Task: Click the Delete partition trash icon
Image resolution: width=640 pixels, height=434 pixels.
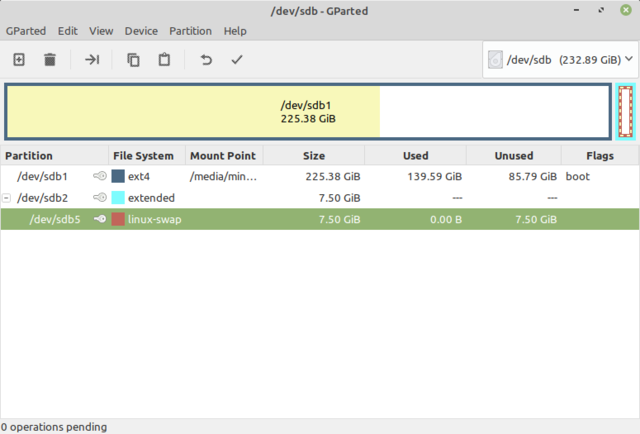Action: 50,60
